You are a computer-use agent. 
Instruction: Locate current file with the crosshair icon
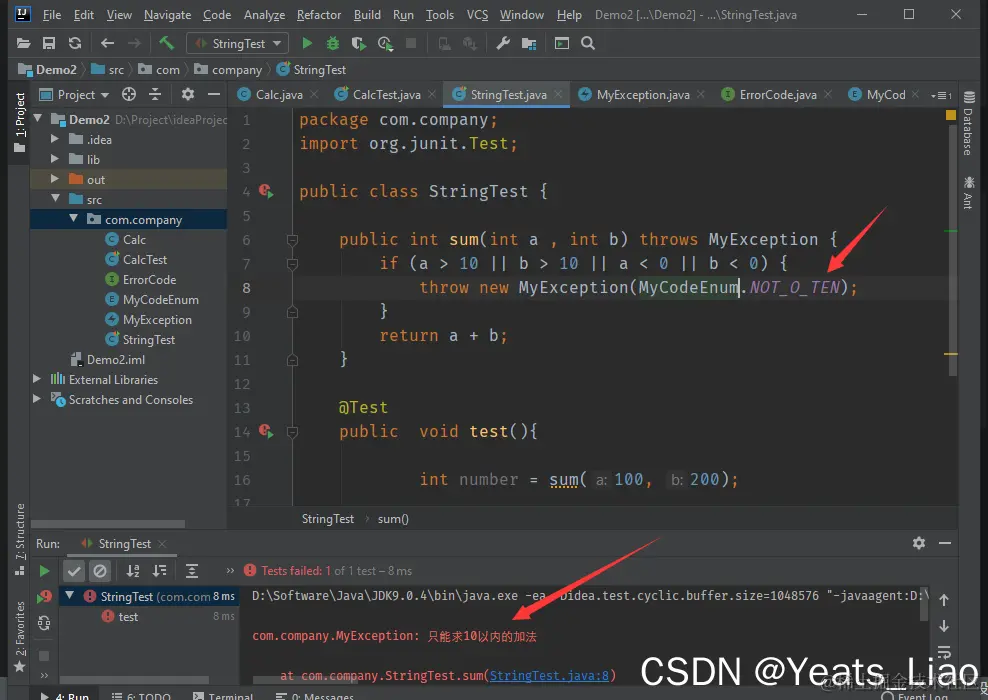coord(129,95)
